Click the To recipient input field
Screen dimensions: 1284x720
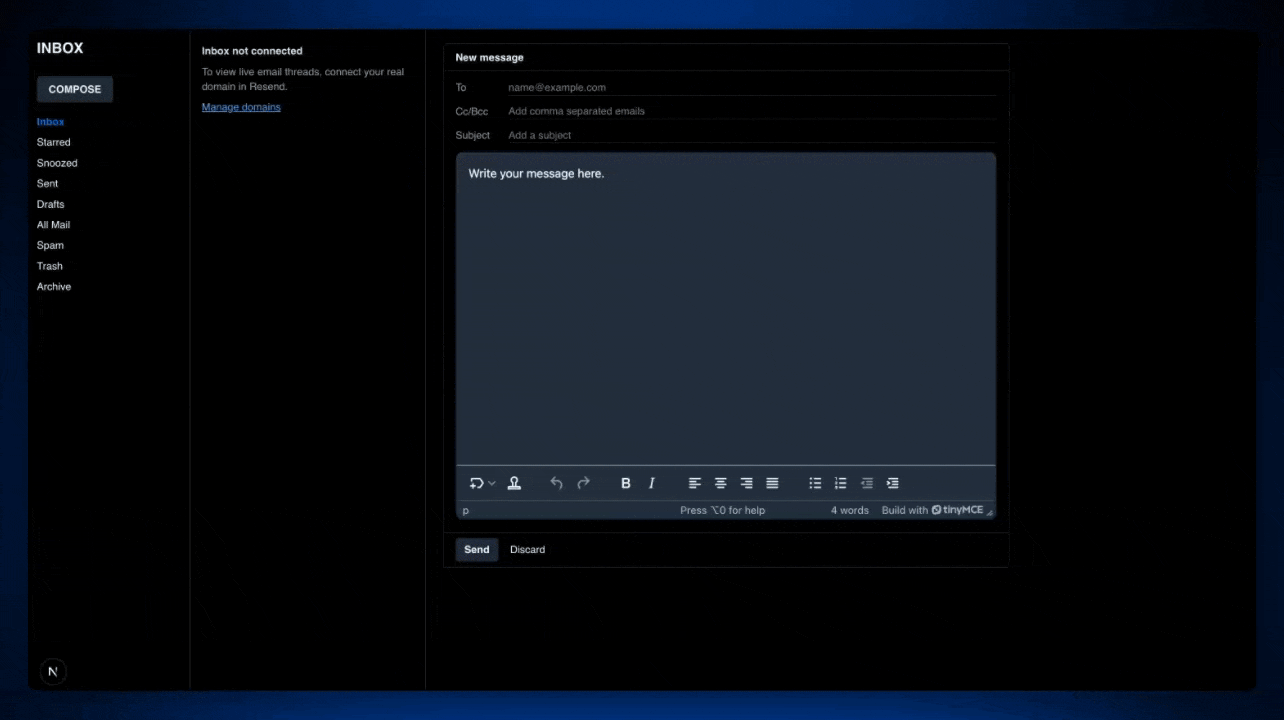[700, 87]
